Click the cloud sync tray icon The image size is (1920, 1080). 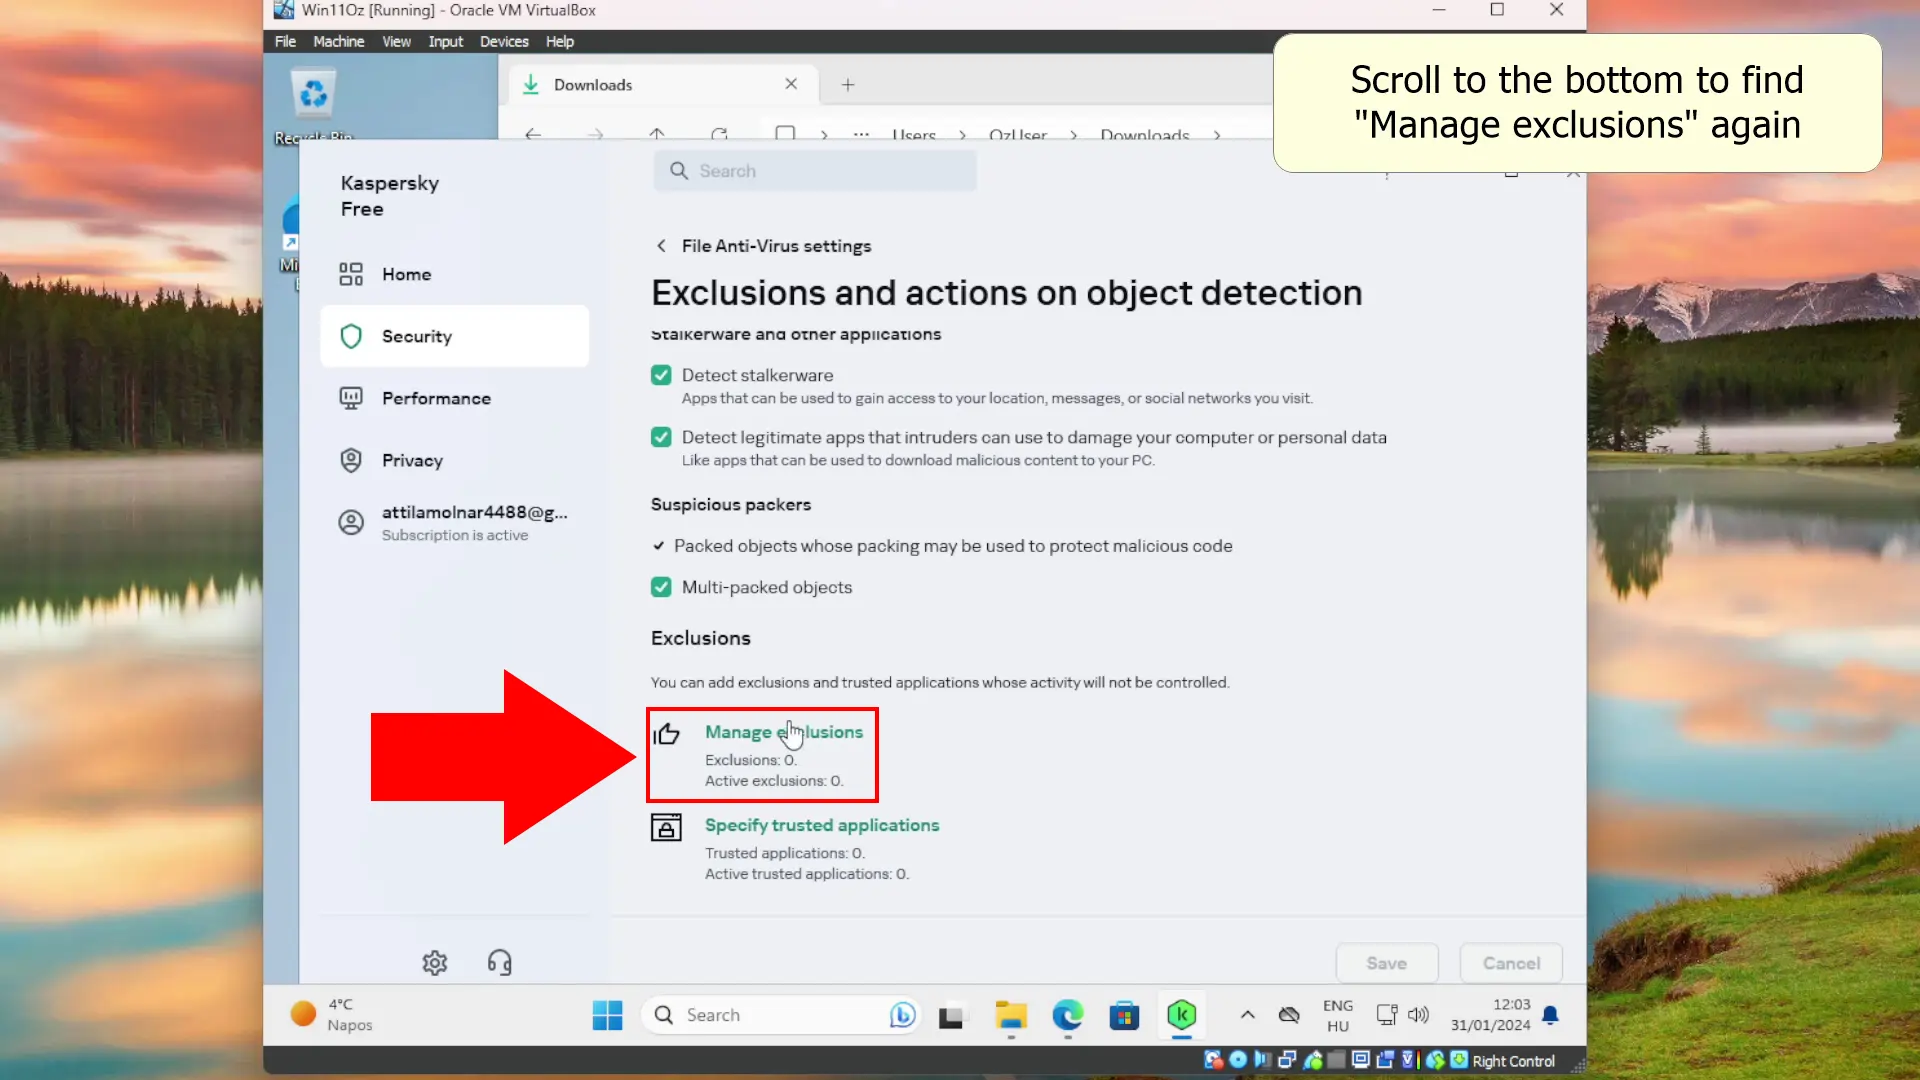pyautogui.click(x=1289, y=1015)
